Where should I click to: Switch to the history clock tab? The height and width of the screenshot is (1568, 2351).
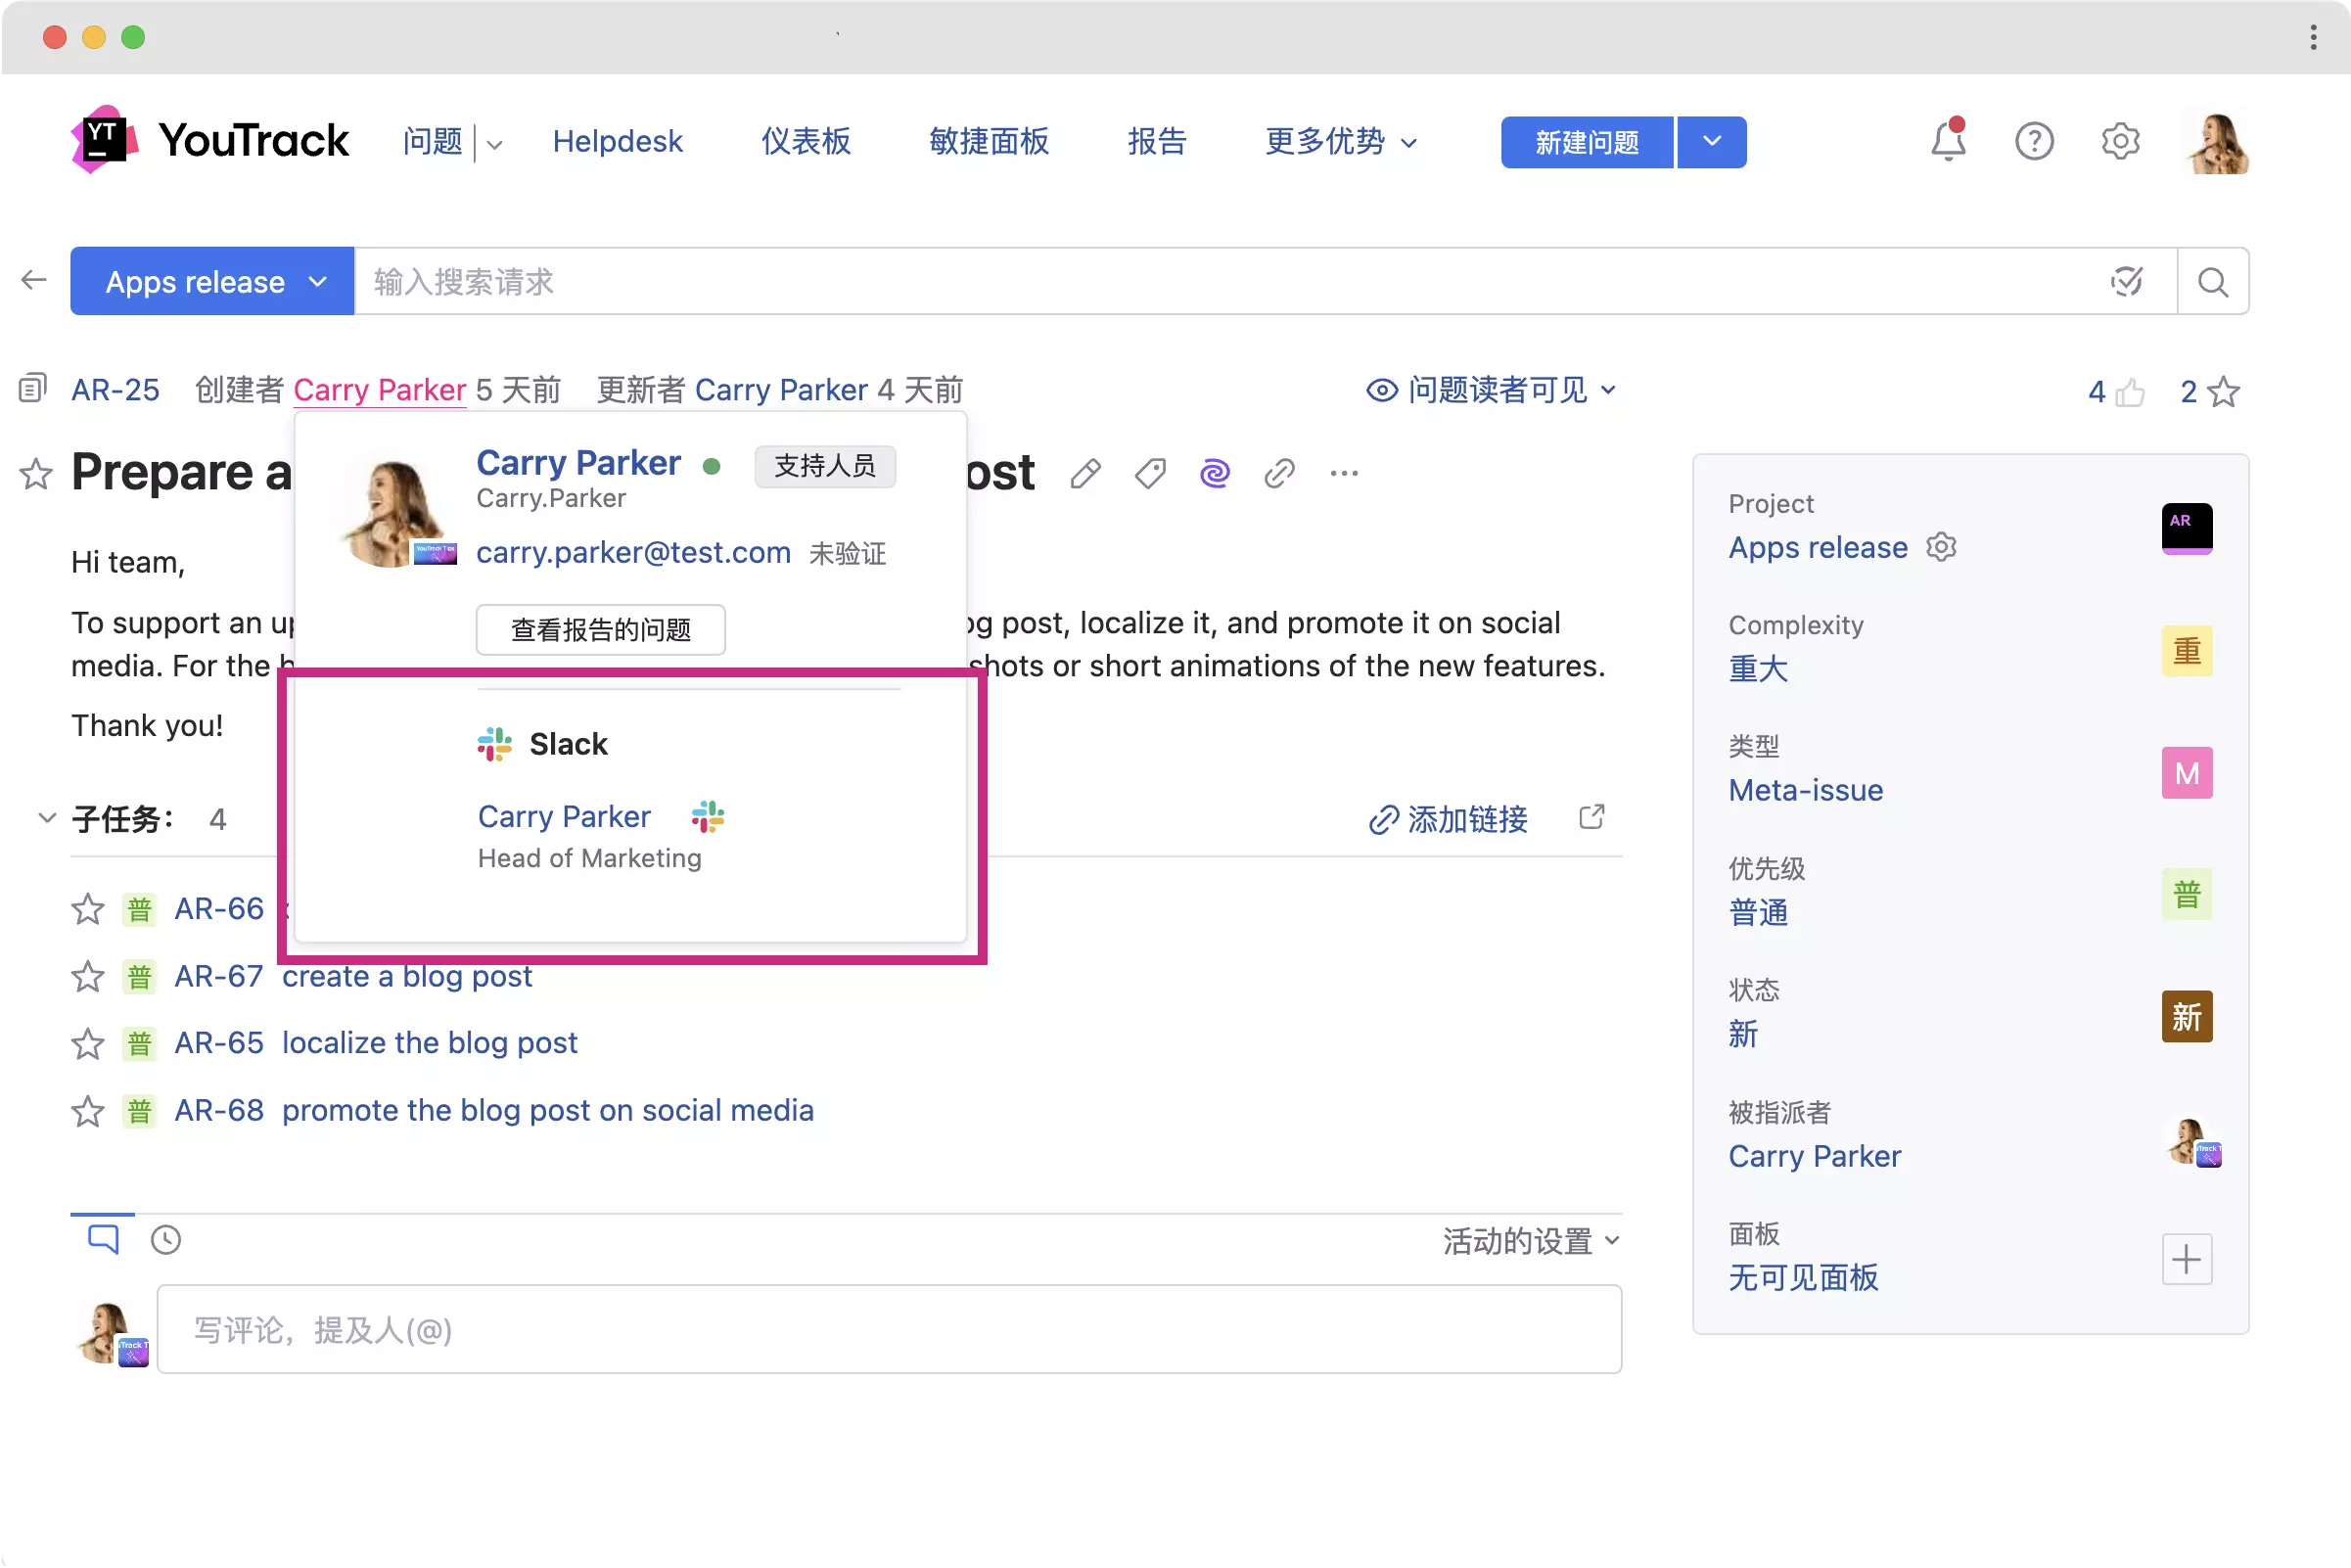click(x=165, y=1240)
